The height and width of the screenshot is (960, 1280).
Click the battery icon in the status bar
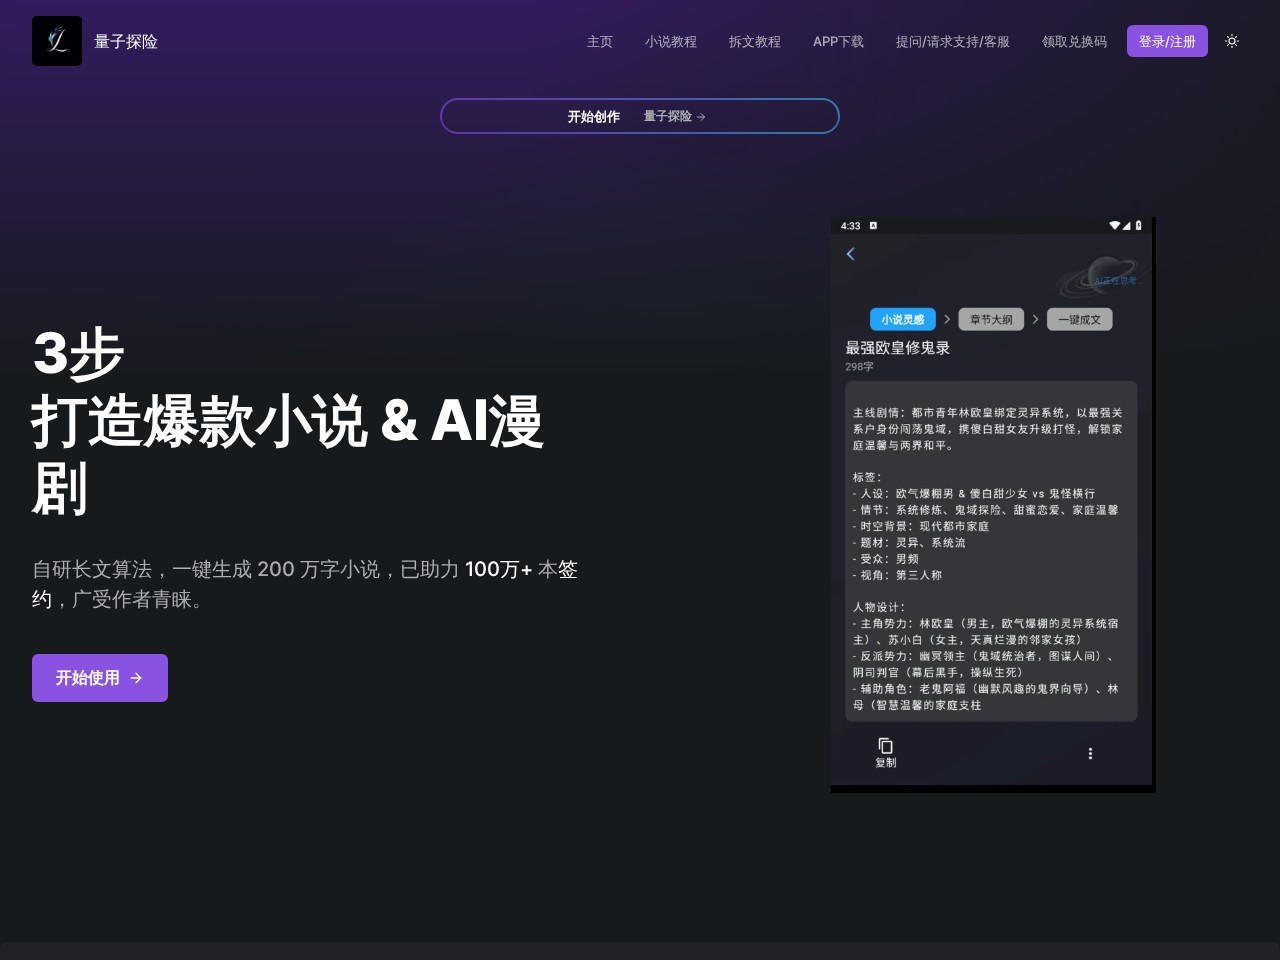pyautogui.click(x=1138, y=226)
